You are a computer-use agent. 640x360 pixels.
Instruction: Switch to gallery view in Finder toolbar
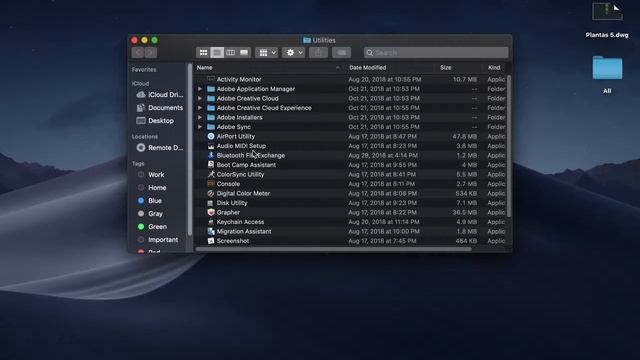[x=244, y=53]
